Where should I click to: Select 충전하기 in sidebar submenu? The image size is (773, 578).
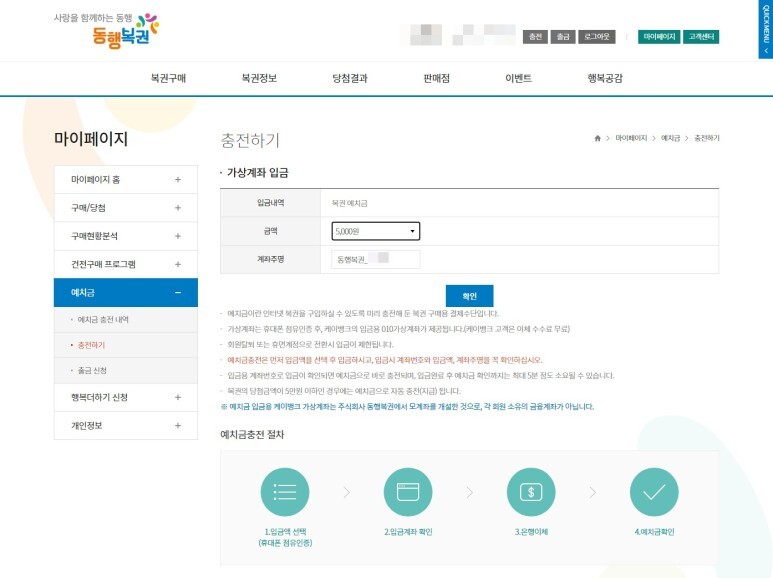91,345
